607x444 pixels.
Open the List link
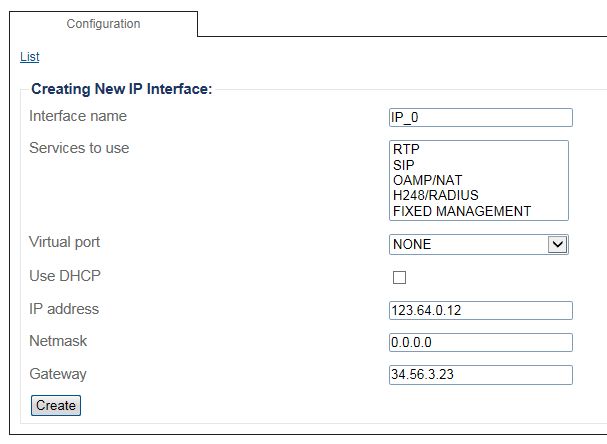(x=29, y=57)
